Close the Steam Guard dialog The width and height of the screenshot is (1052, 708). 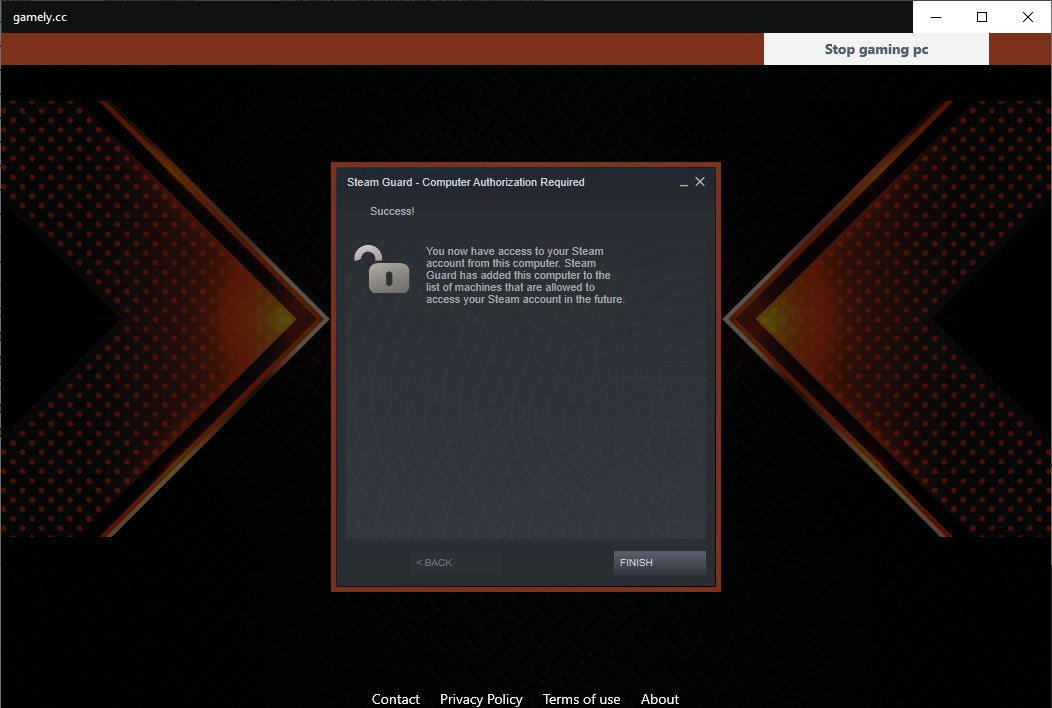tap(700, 181)
